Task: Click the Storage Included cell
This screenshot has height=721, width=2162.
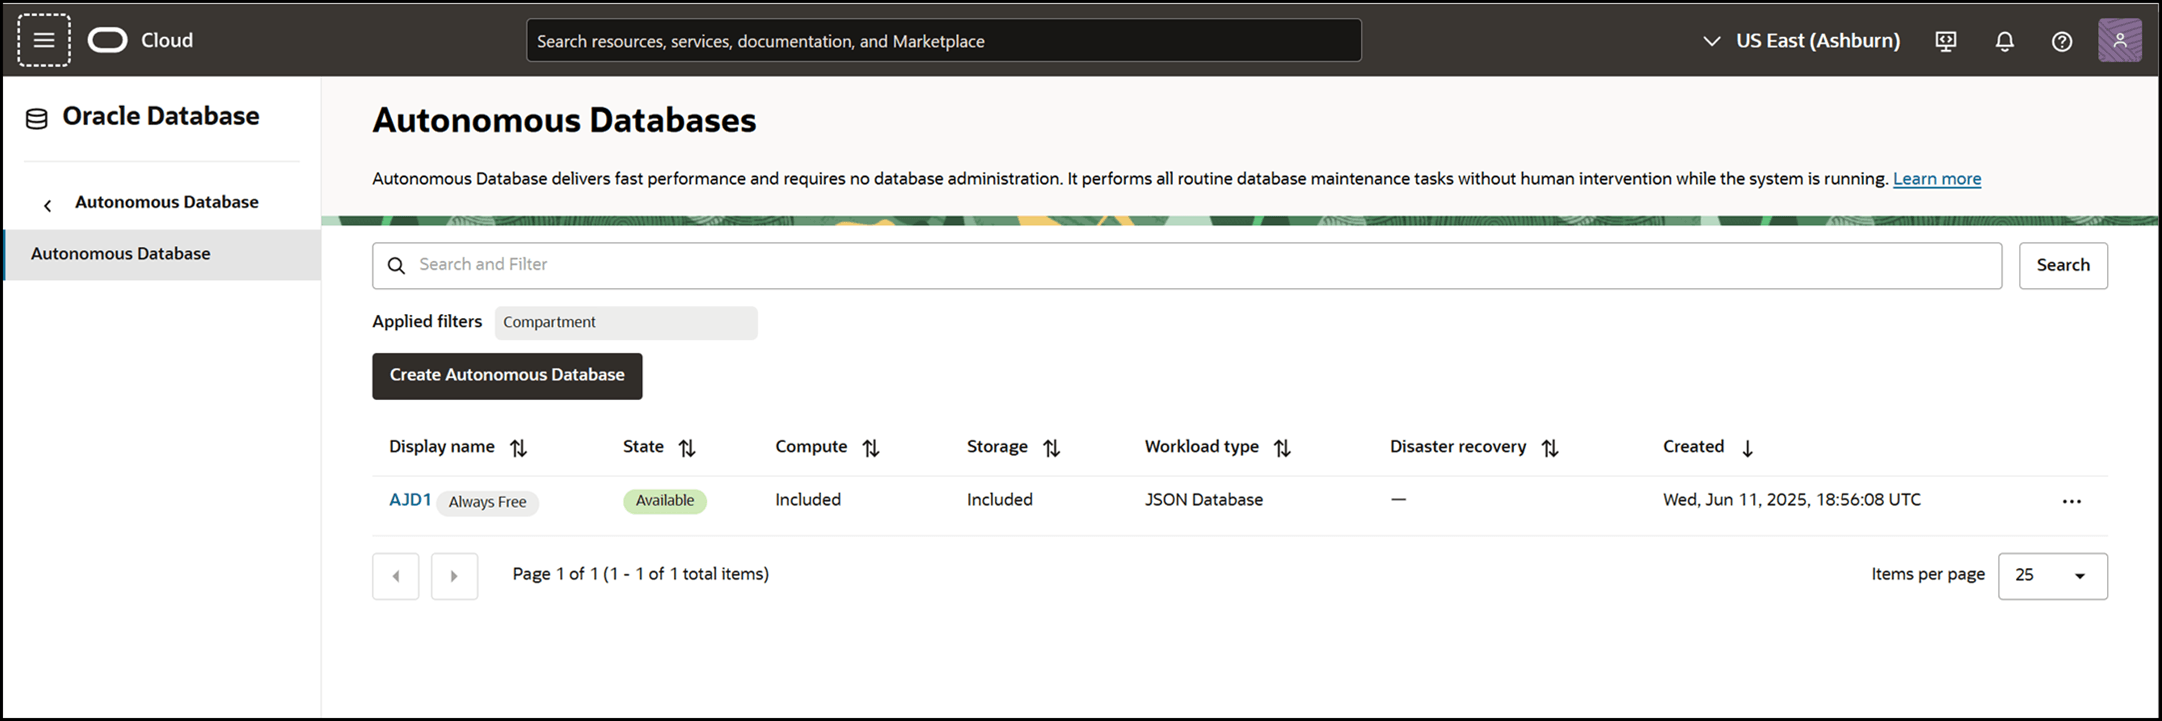Action: (1000, 500)
